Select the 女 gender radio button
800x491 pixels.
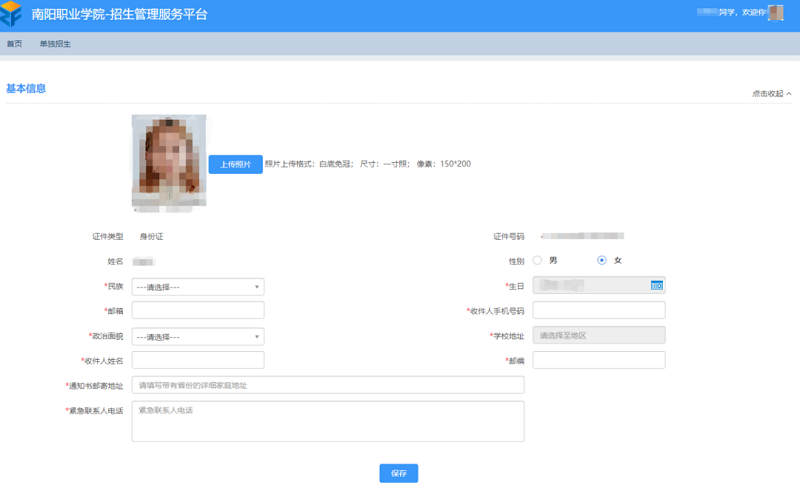602,261
